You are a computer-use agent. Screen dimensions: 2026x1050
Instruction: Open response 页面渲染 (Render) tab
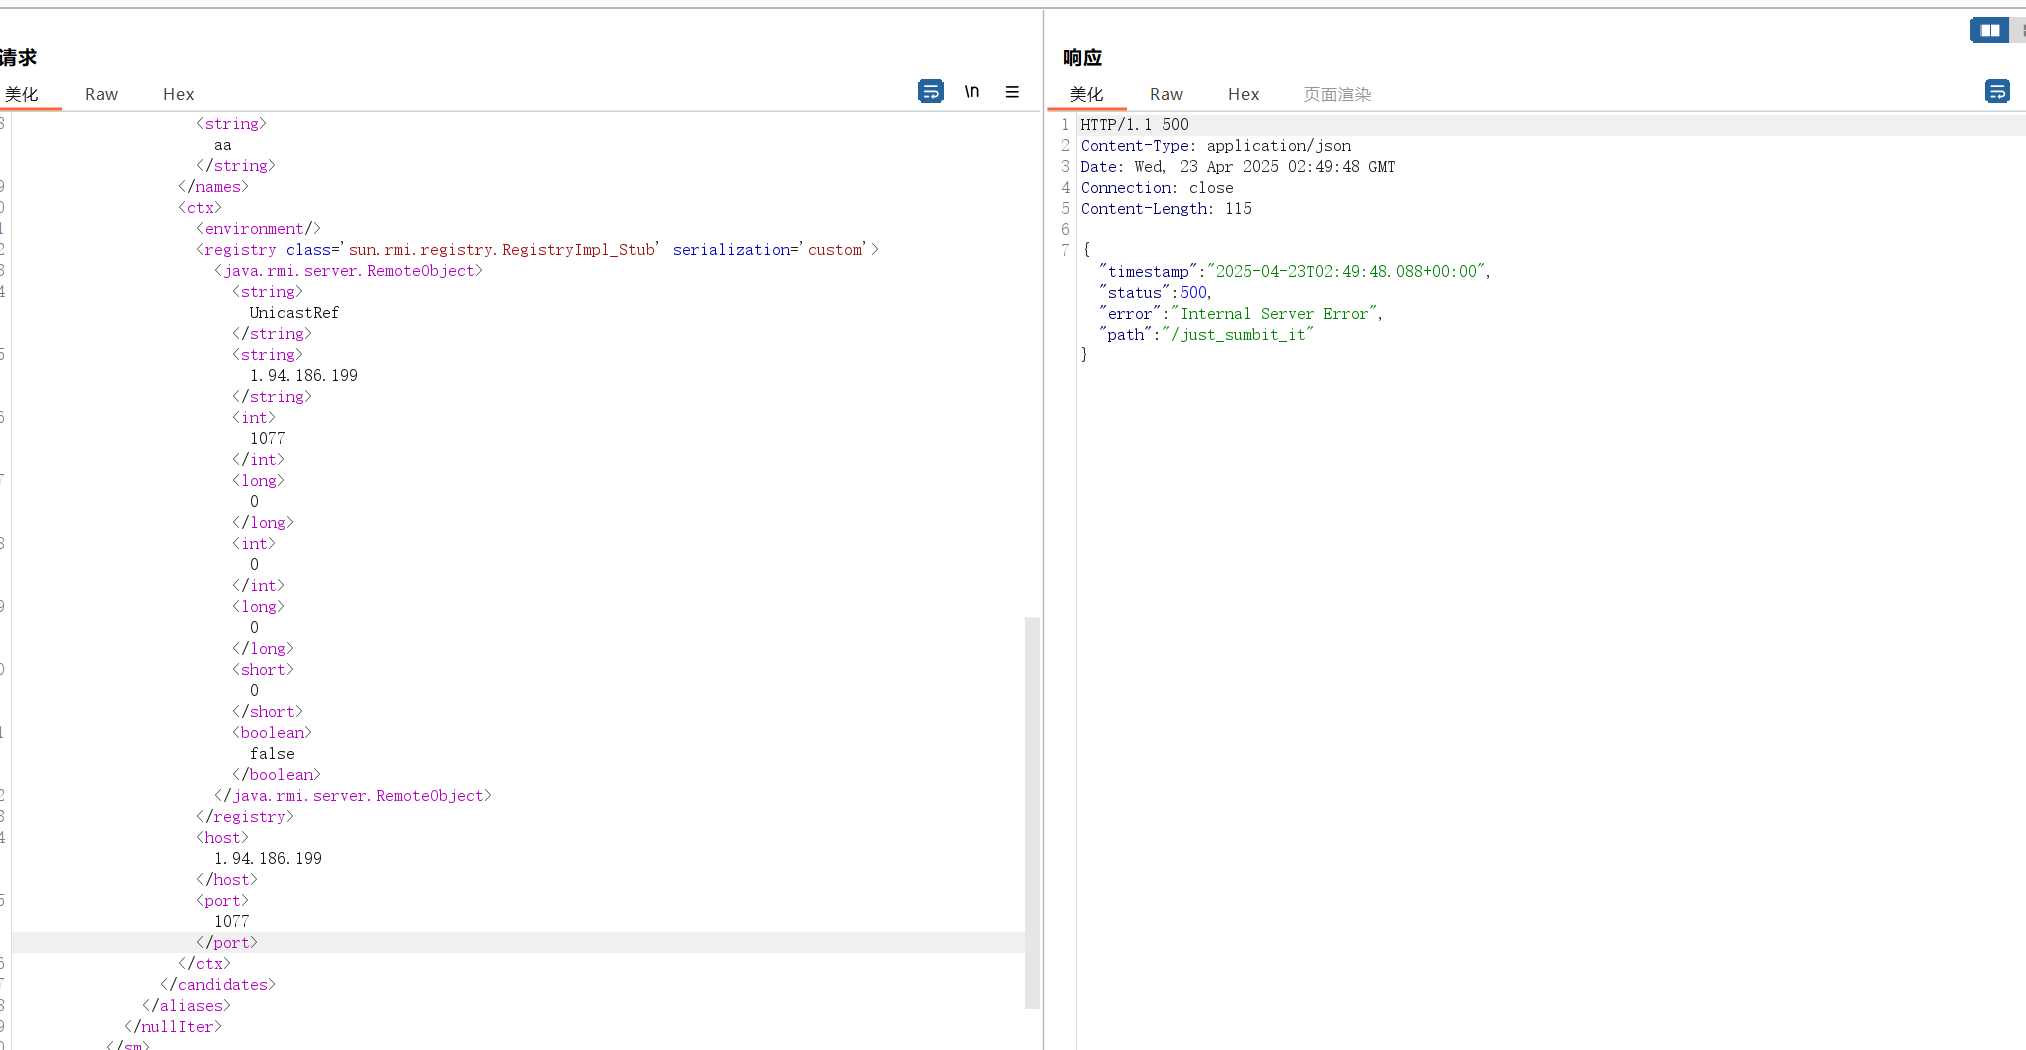[1337, 94]
